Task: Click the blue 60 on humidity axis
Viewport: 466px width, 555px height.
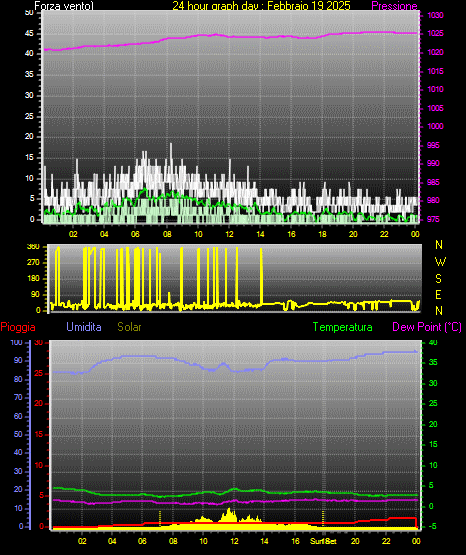Action: (x=18, y=416)
